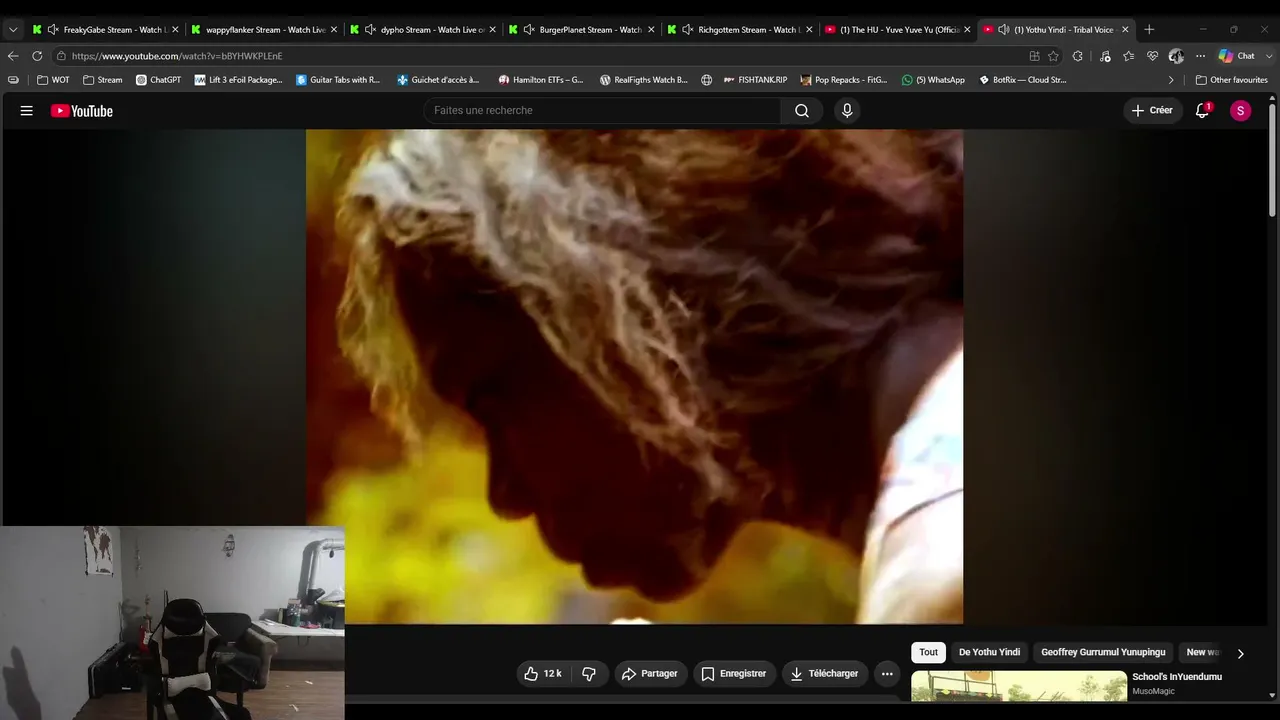Open the browser profile picture
This screenshot has width=1280, height=720.
pyautogui.click(x=1176, y=56)
